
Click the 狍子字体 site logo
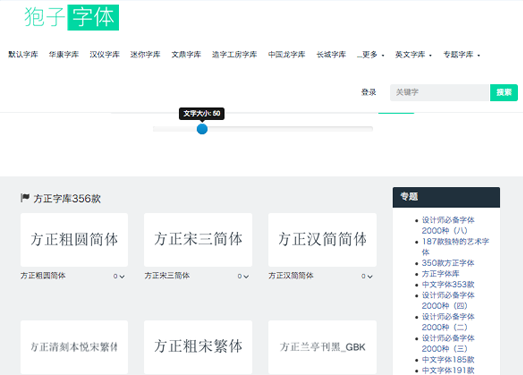[x=71, y=17]
